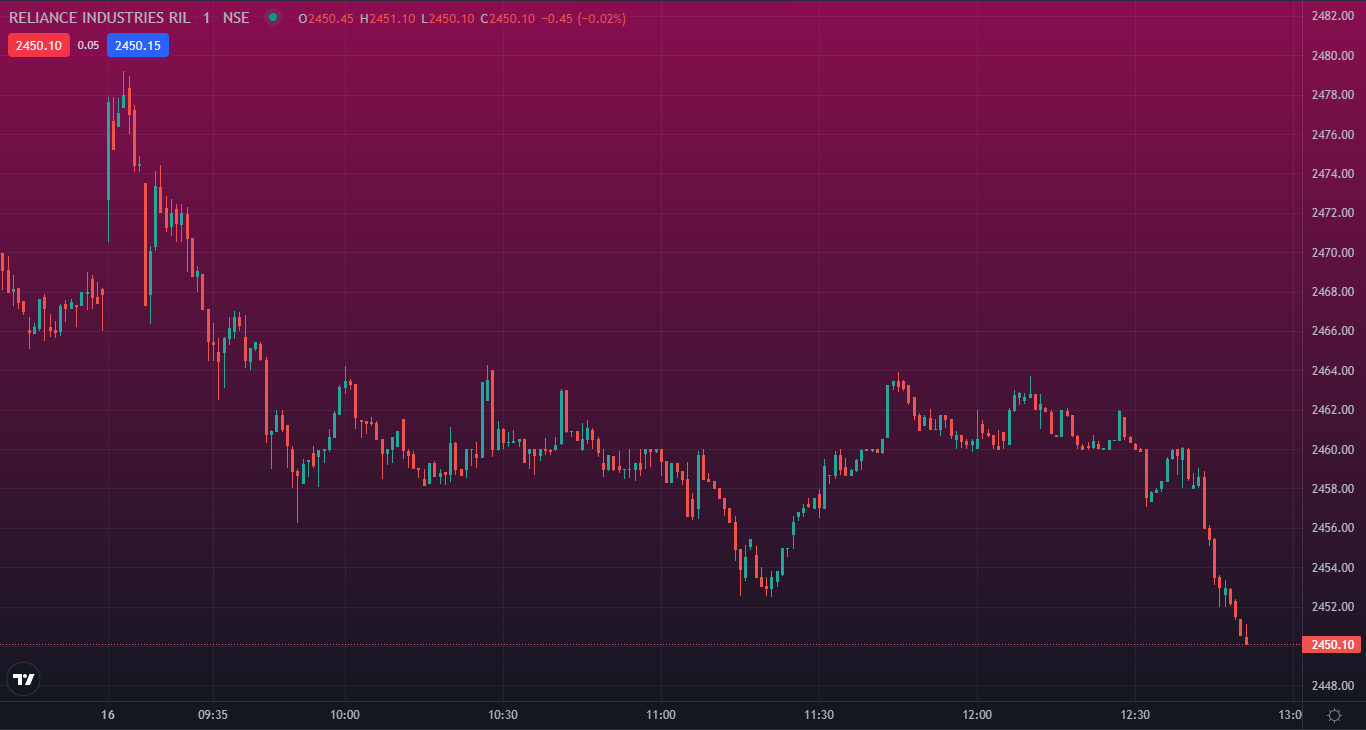The image size is (1366, 730).
Task: Click the 2460.00 price axis label
Action: pos(1332,450)
